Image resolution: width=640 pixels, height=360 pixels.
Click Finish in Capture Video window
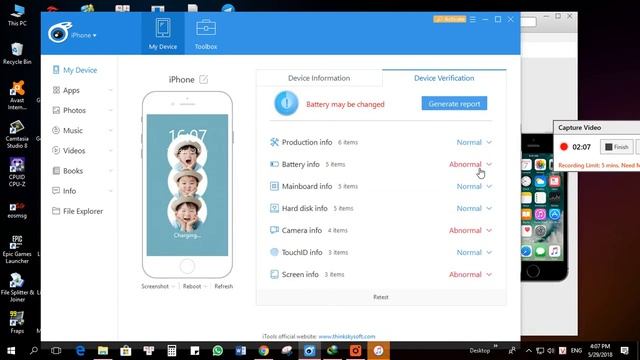click(616, 147)
